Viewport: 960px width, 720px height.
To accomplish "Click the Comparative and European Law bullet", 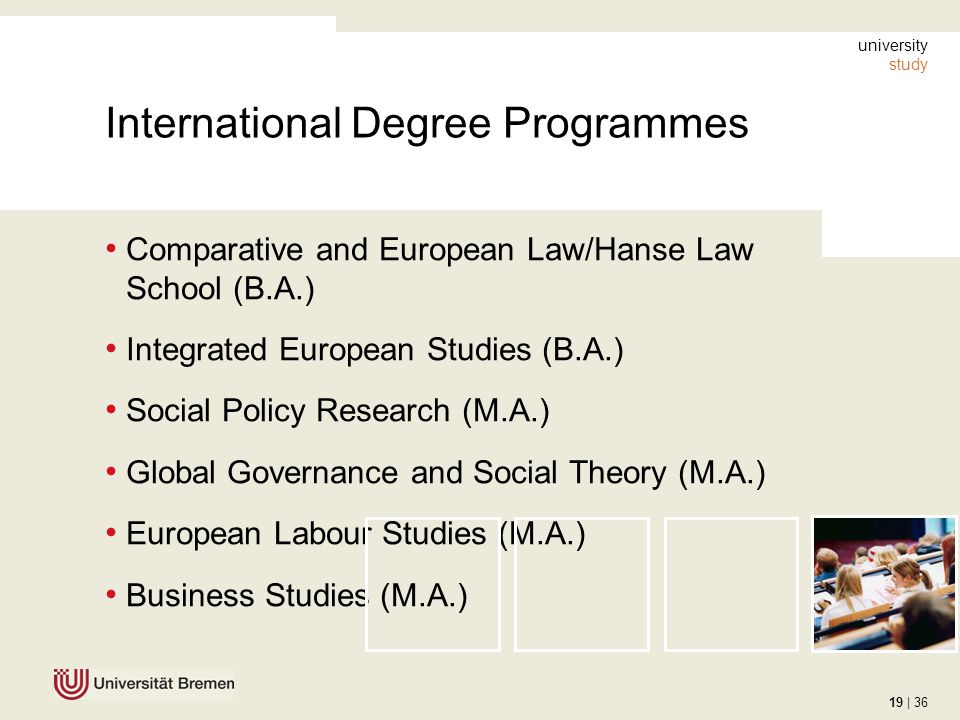I will (440, 269).
